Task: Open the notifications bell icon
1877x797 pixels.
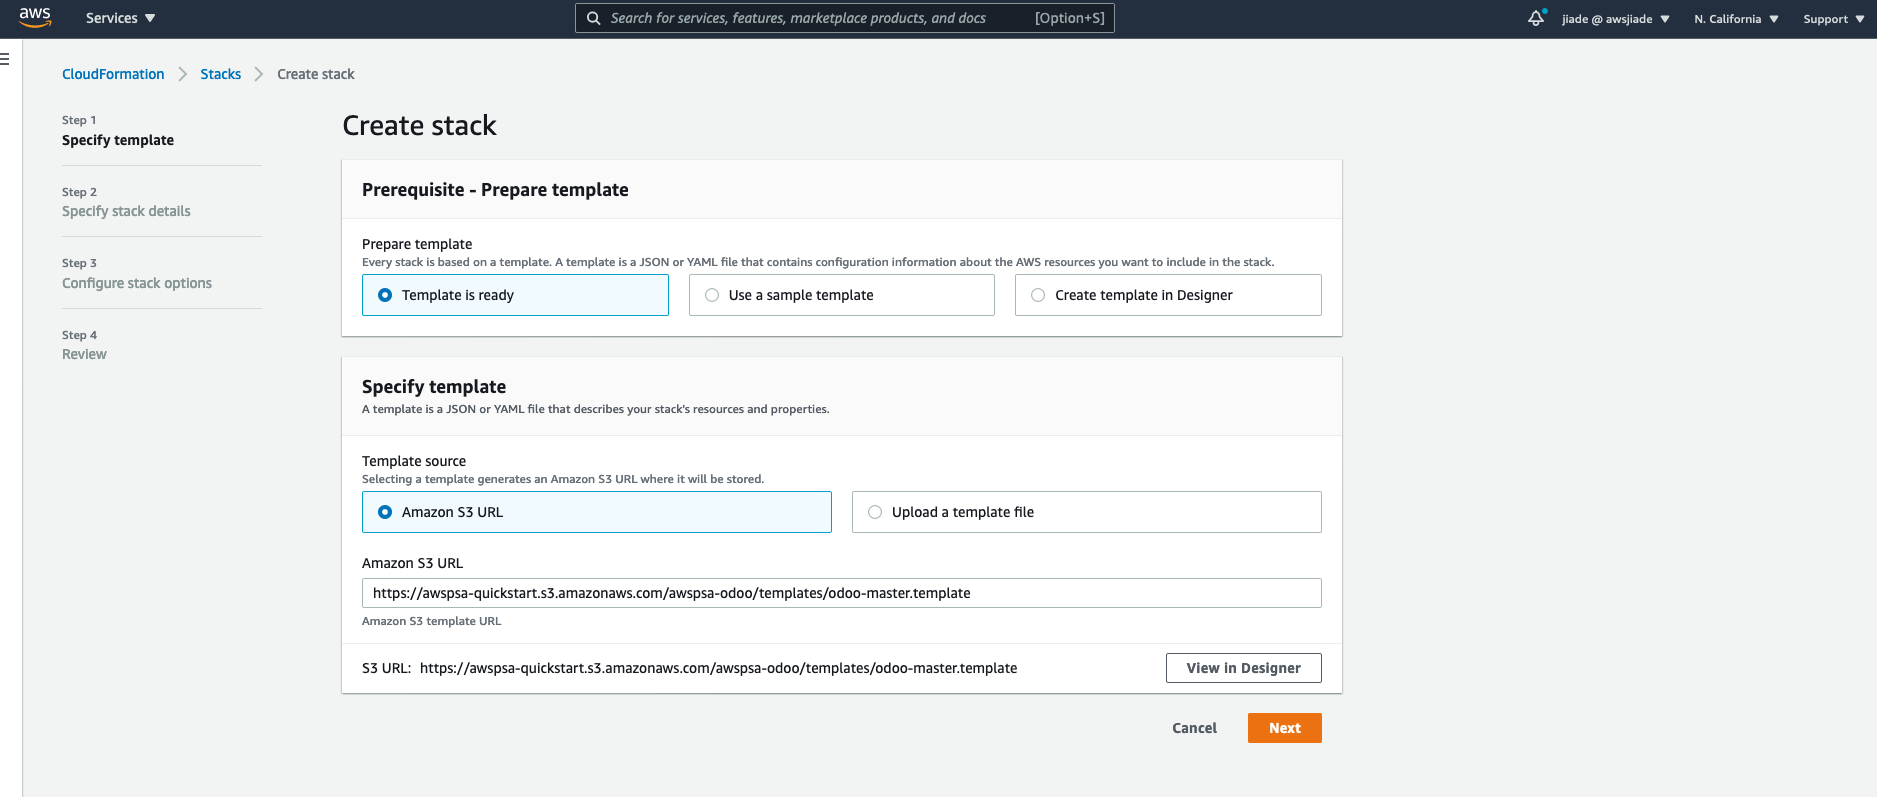Action: coord(1536,18)
